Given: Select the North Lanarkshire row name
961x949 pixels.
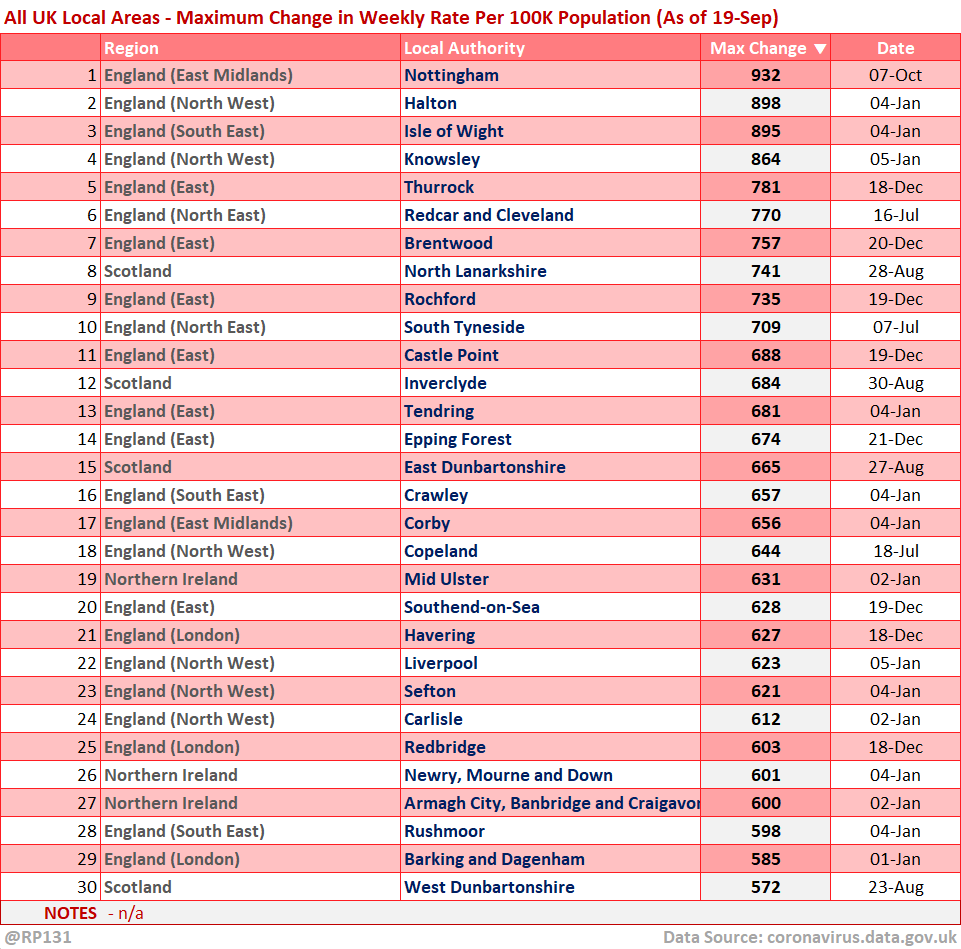Looking at the screenshot, I should [475, 271].
